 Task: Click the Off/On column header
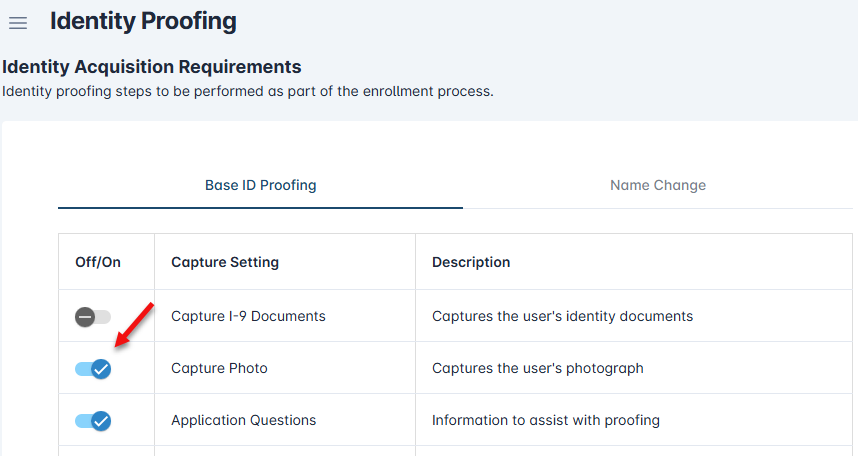(98, 262)
